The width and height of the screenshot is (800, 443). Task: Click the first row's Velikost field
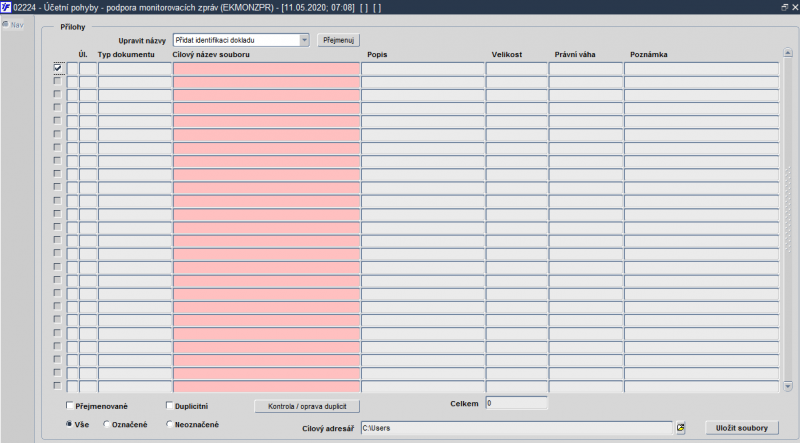pyautogui.click(x=516, y=68)
